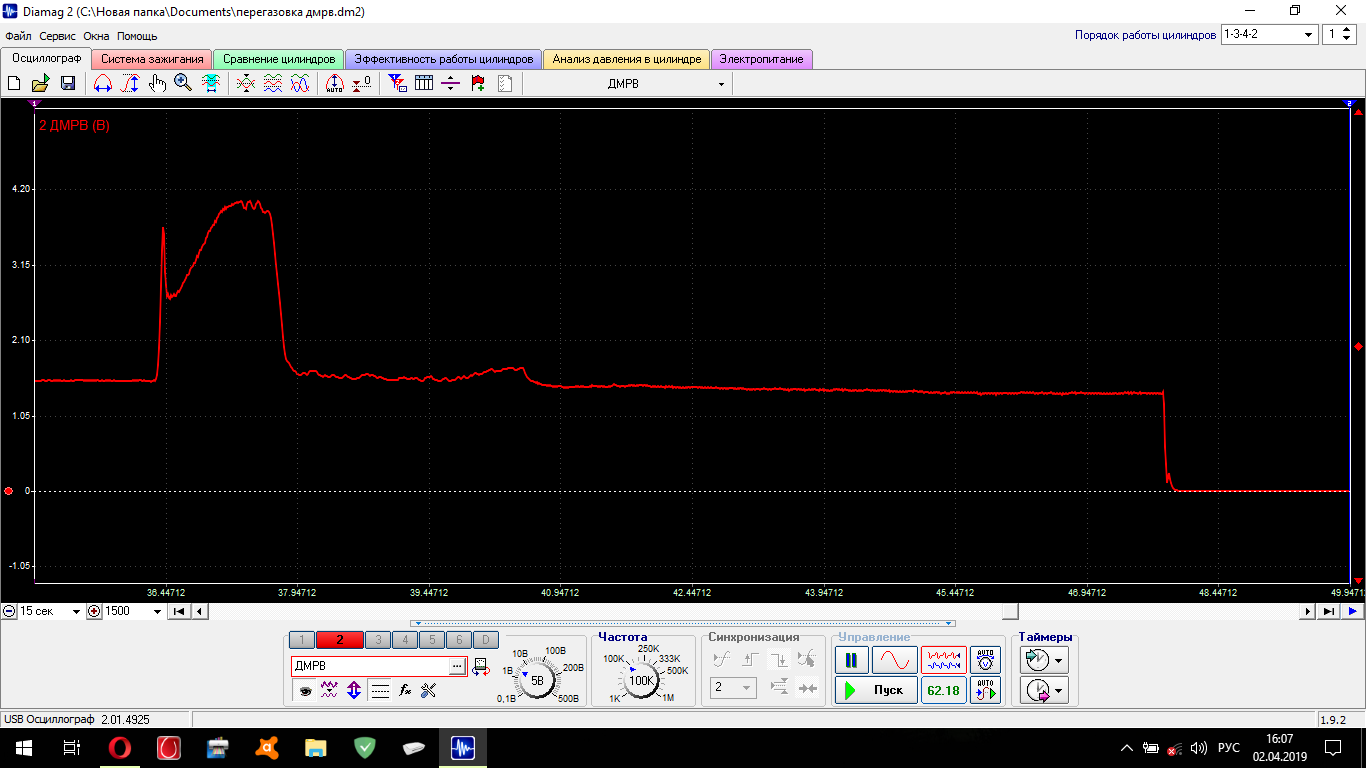The image size is (1366, 768).
Task: Jump to recording start arrow button
Action: [x=179, y=611]
